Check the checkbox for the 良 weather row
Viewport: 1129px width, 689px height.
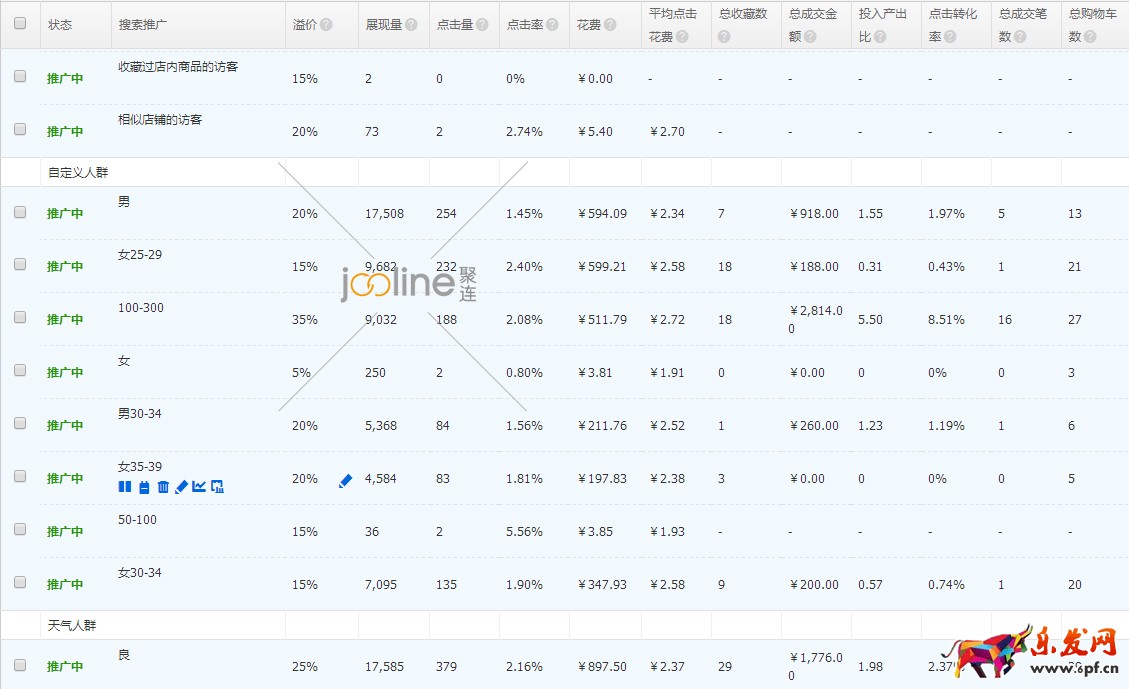pos(19,666)
